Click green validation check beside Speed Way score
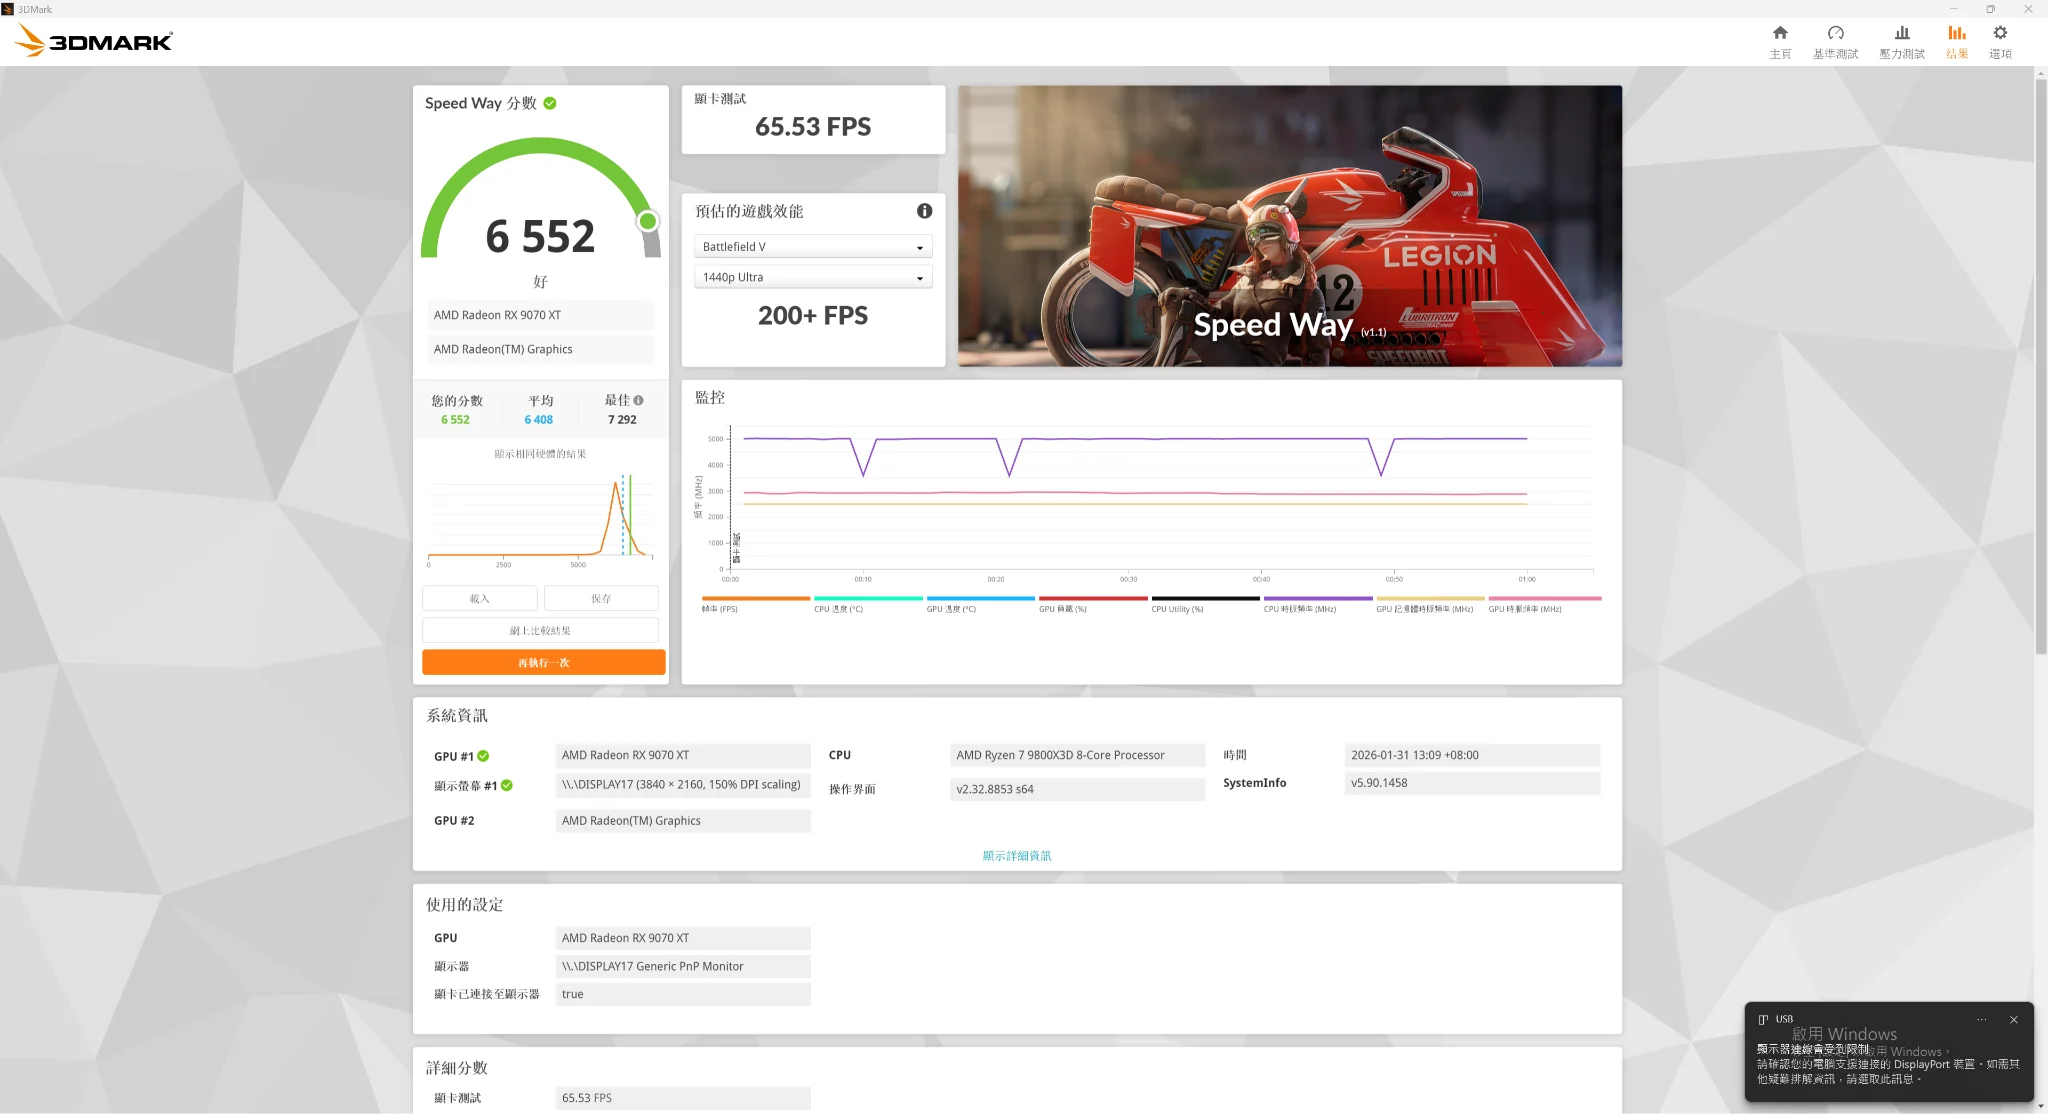This screenshot has height=1114, width=2048. pyautogui.click(x=550, y=103)
